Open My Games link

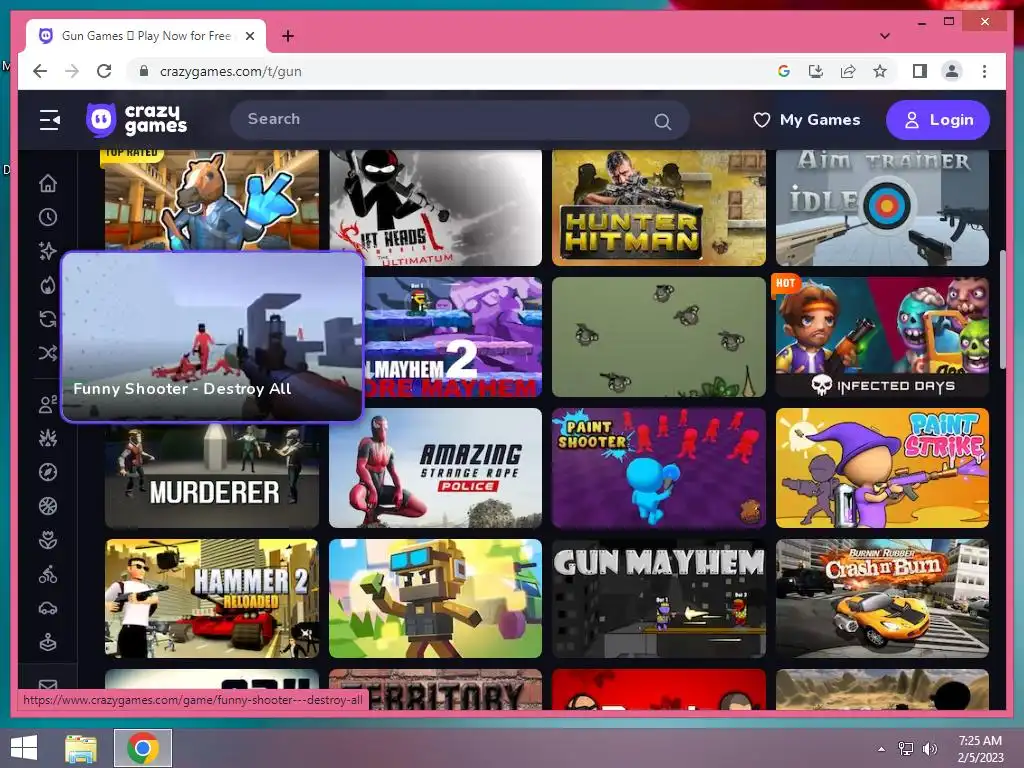[x=807, y=120]
